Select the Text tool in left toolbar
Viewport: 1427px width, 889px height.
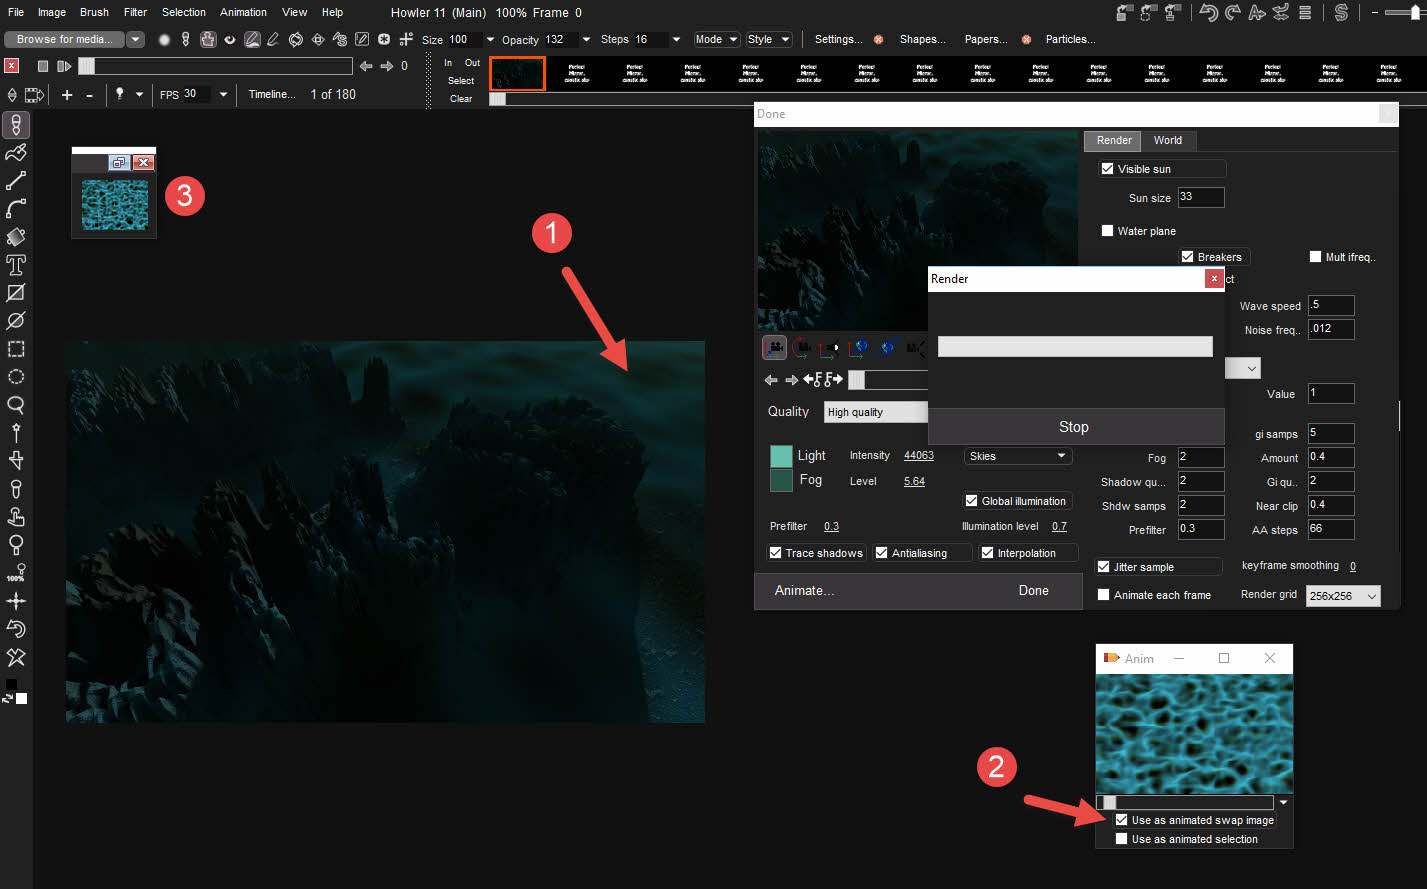[x=16, y=265]
